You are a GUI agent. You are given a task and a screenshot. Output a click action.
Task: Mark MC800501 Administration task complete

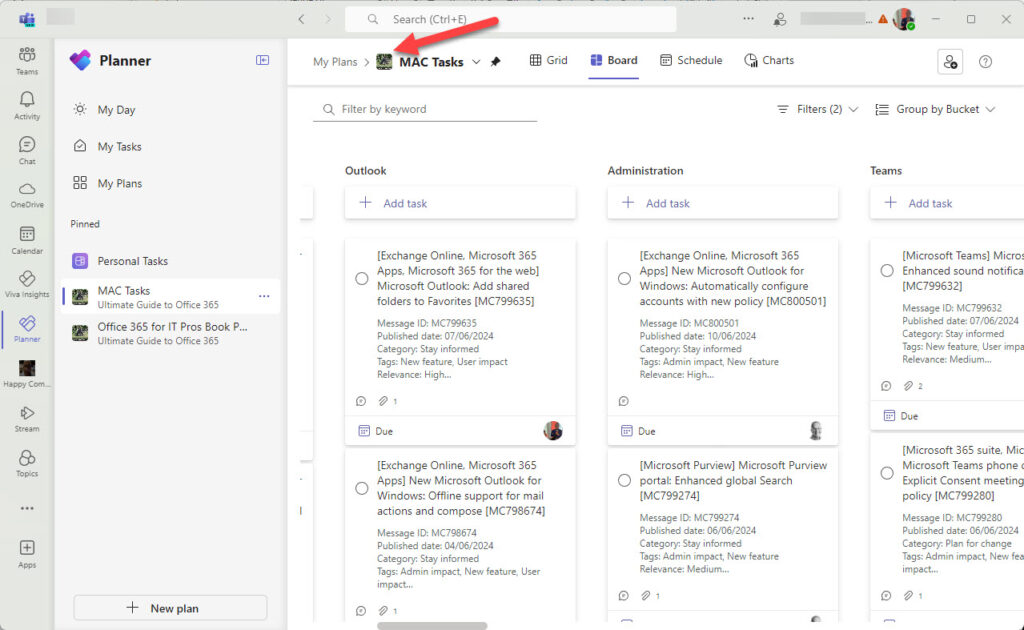(624, 279)
